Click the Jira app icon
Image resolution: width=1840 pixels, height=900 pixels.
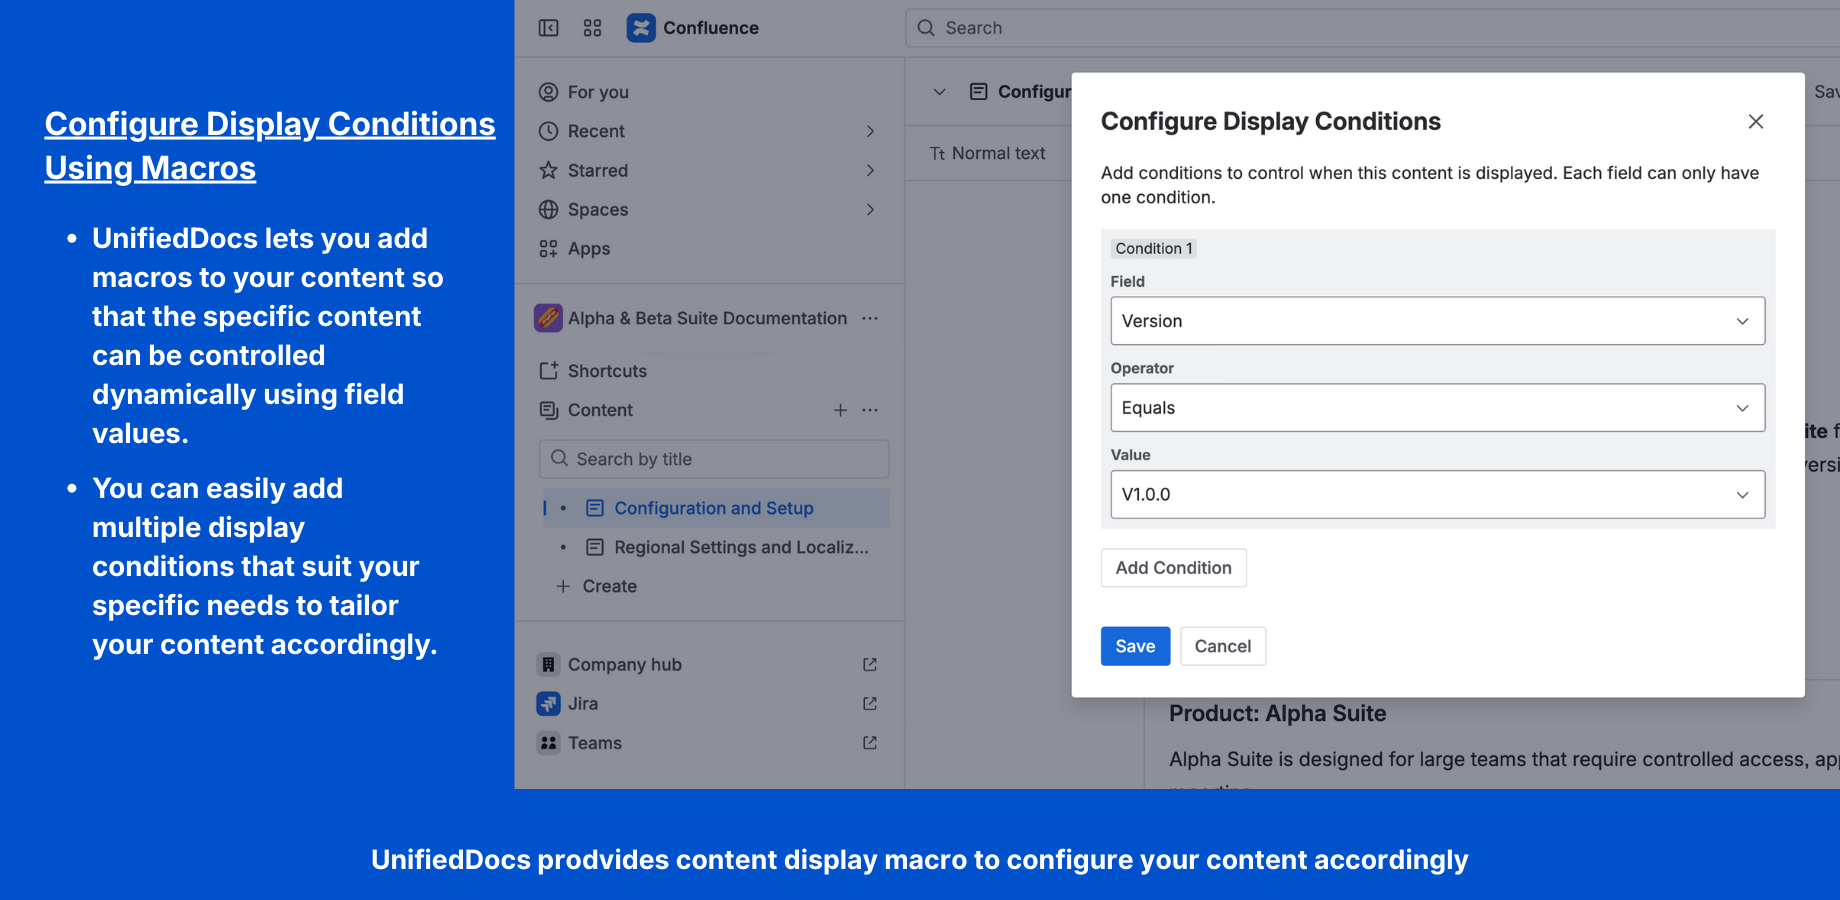coord(548,704)
